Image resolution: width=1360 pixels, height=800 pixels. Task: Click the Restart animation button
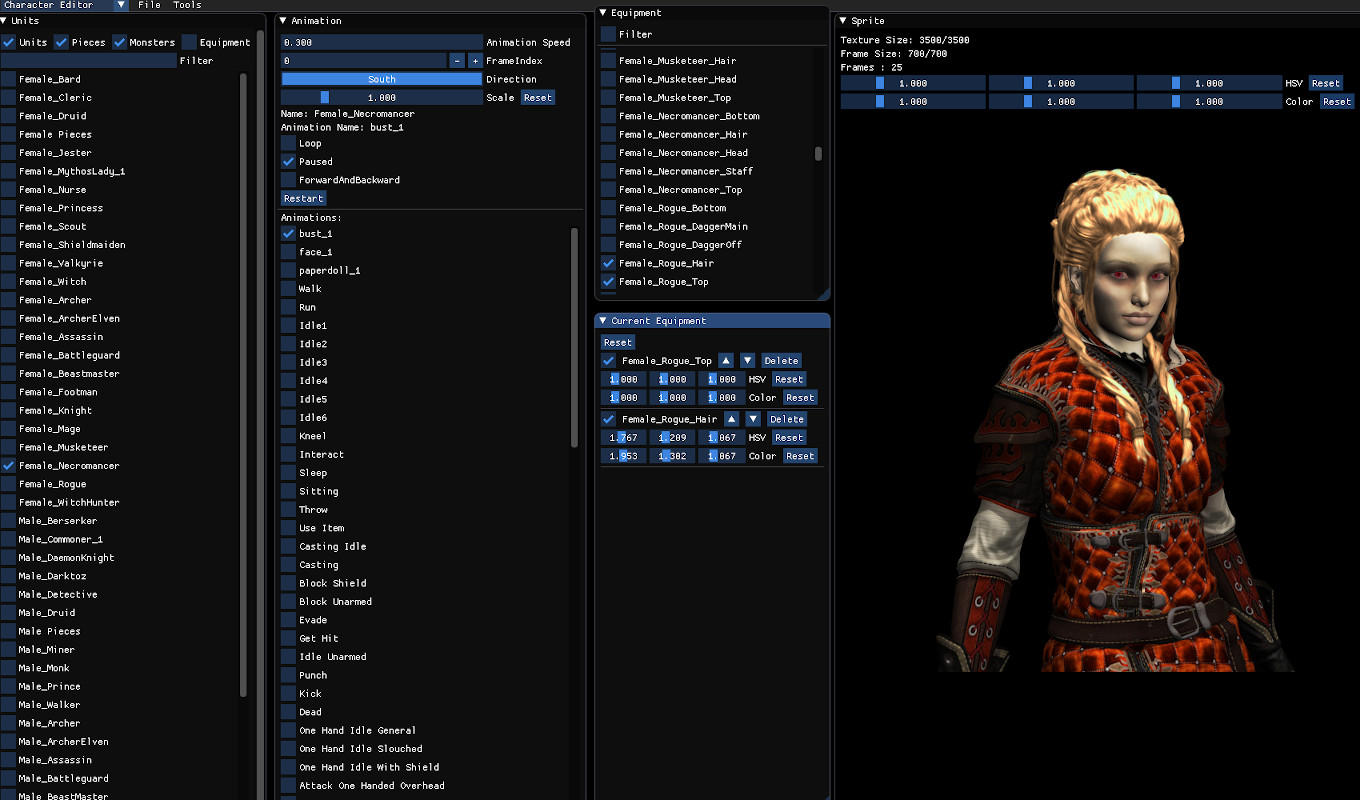pyautogui.click(x=303, y=198)
